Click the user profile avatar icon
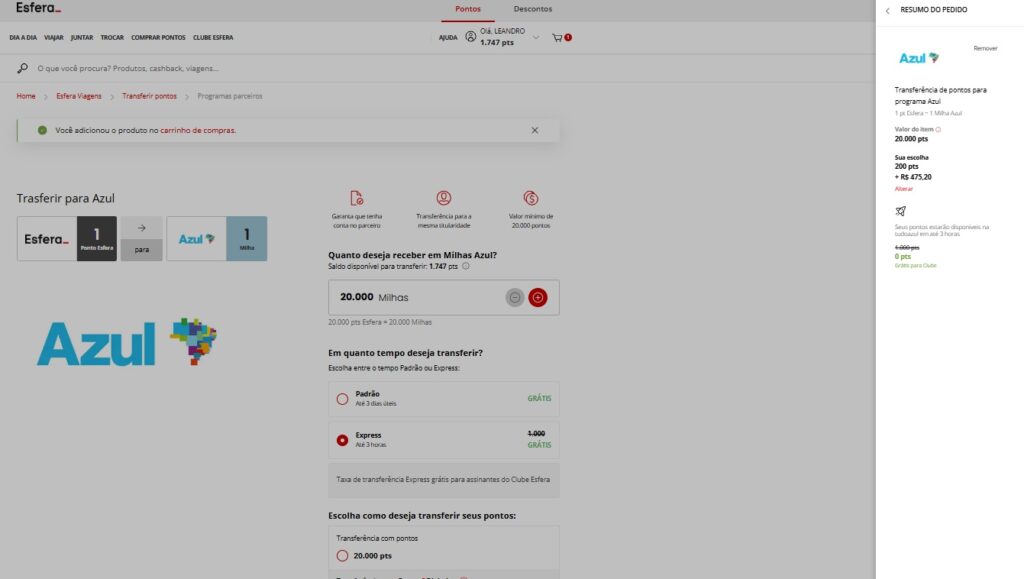The width and height of the screenshot is (1024, 579). 471,37
